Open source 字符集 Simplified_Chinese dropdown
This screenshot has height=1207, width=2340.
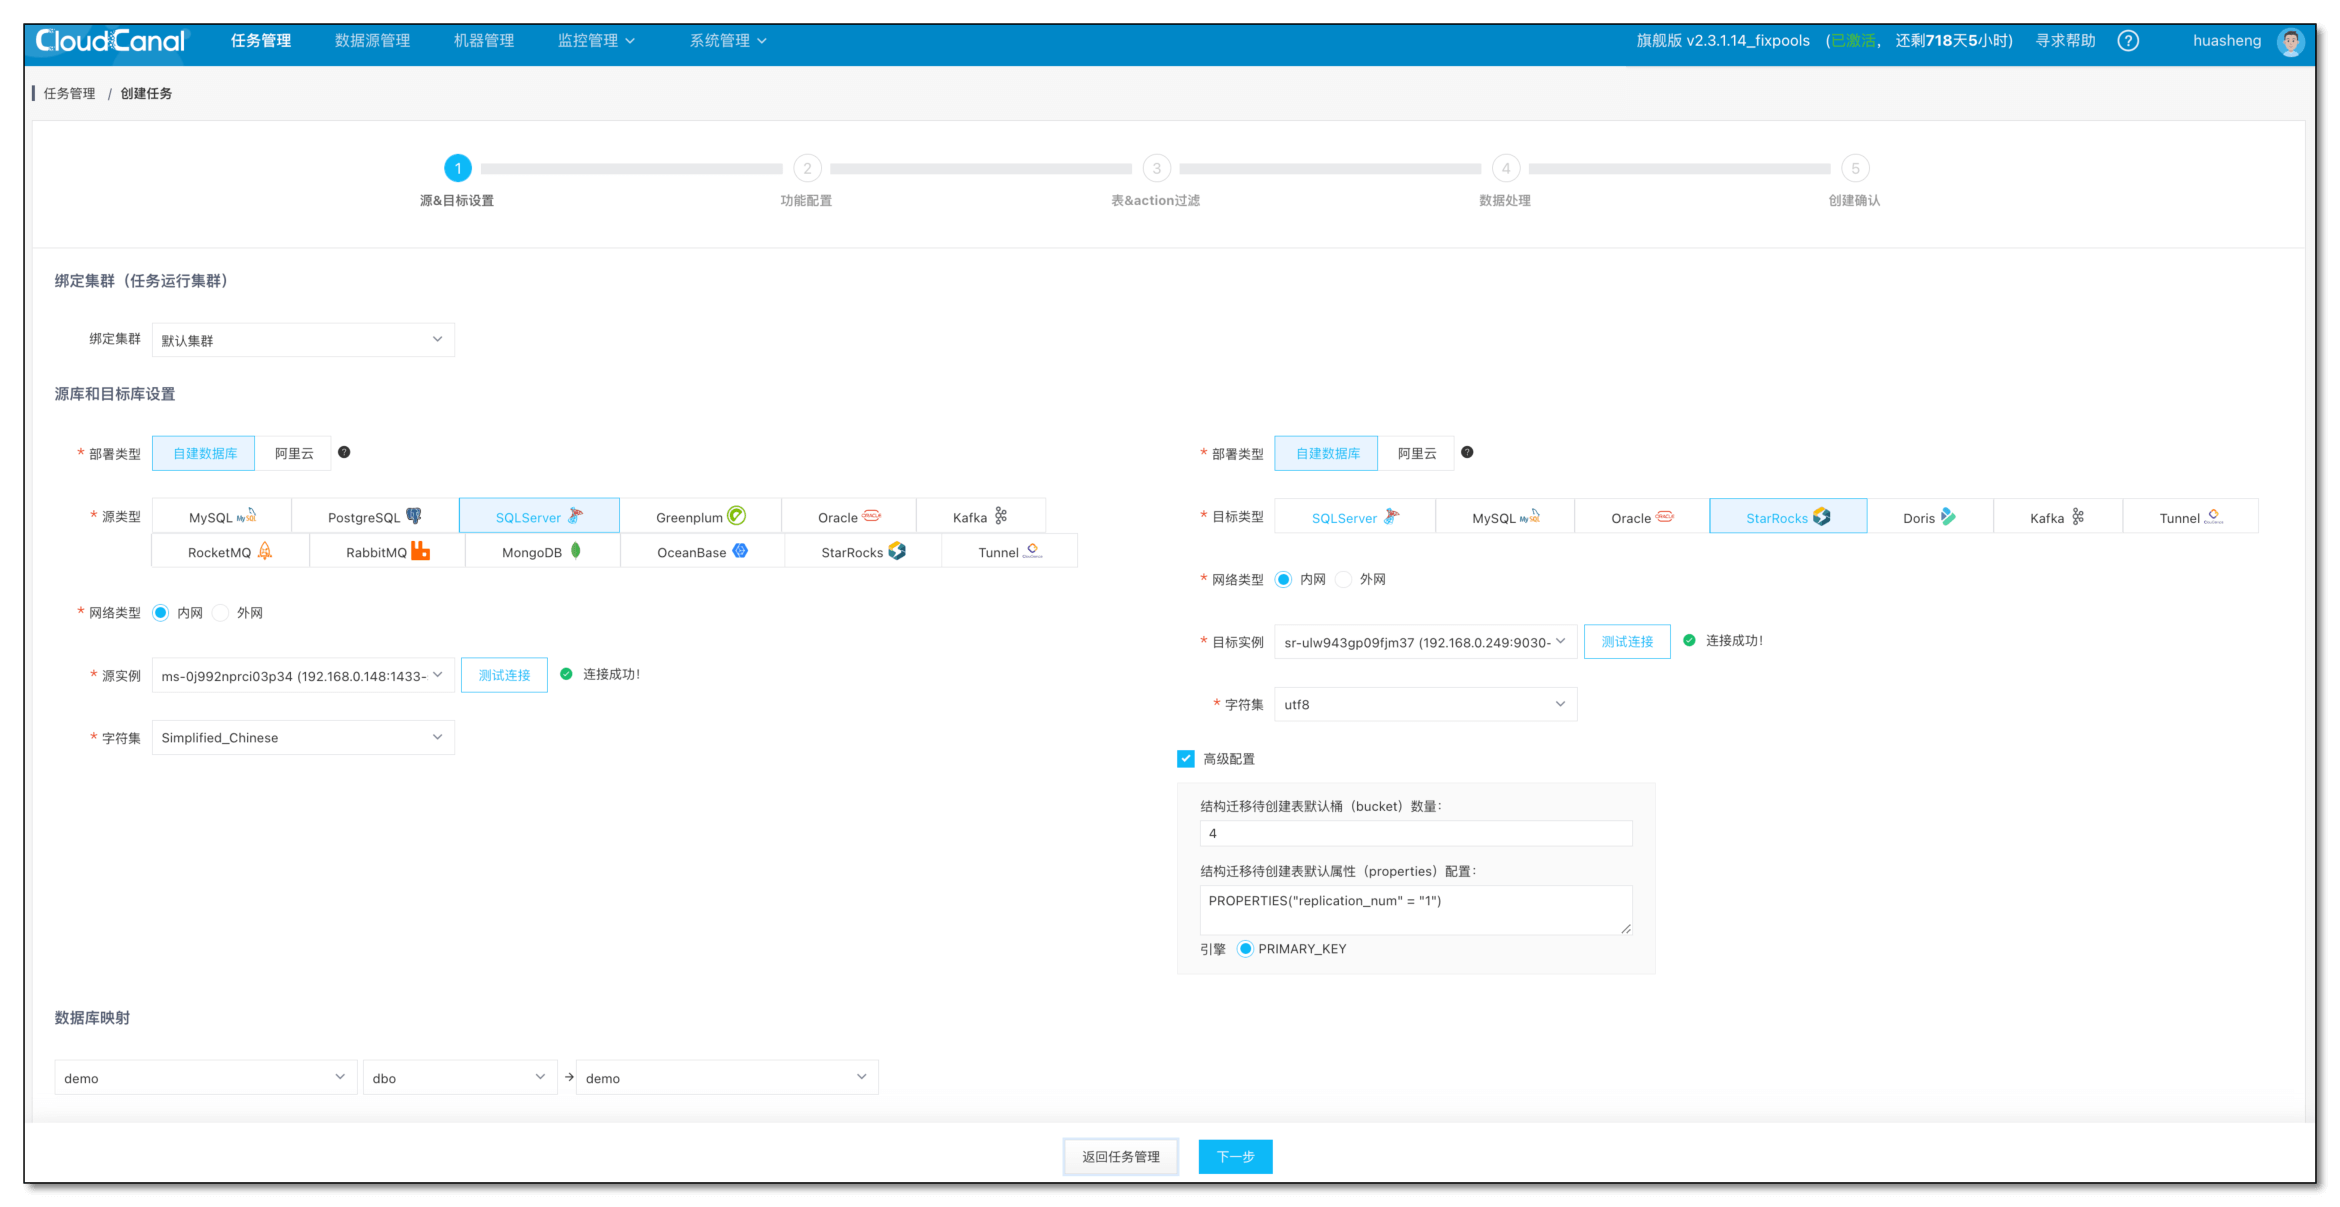[x=303, y=738]
